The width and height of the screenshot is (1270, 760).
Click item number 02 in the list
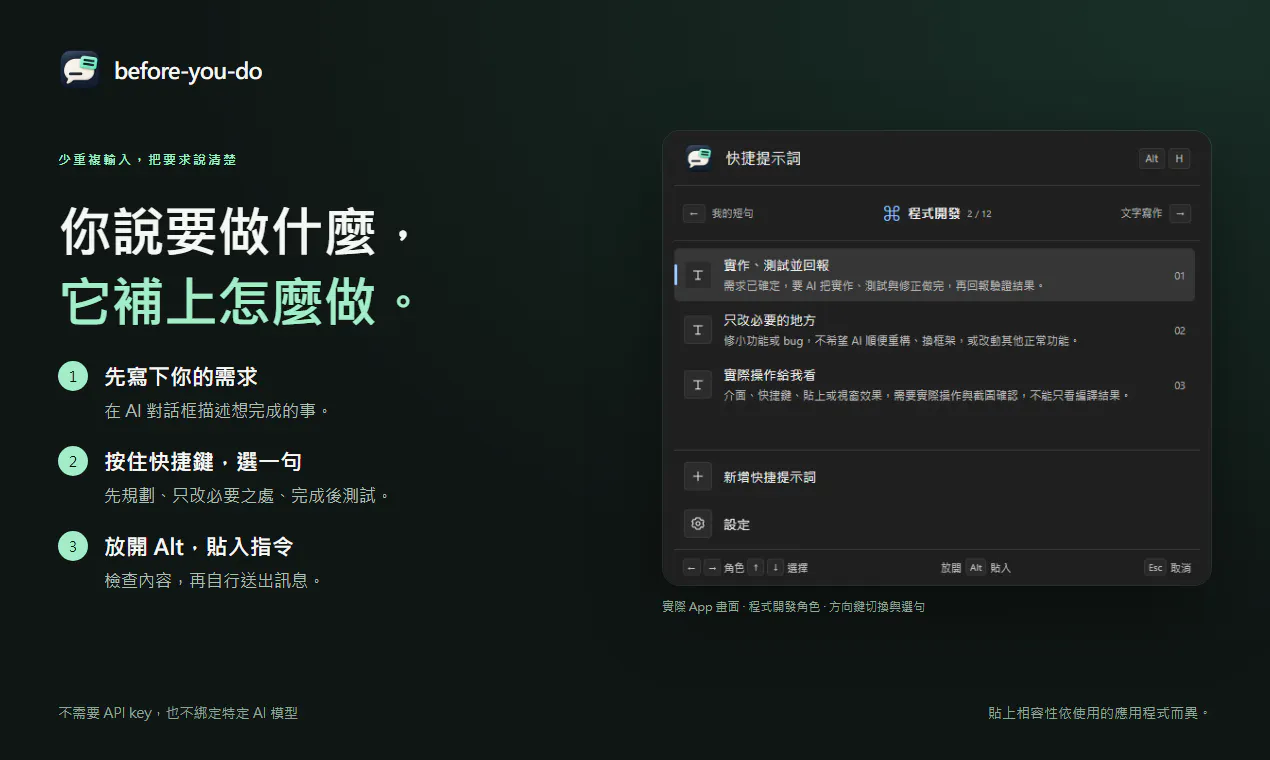1179,331
